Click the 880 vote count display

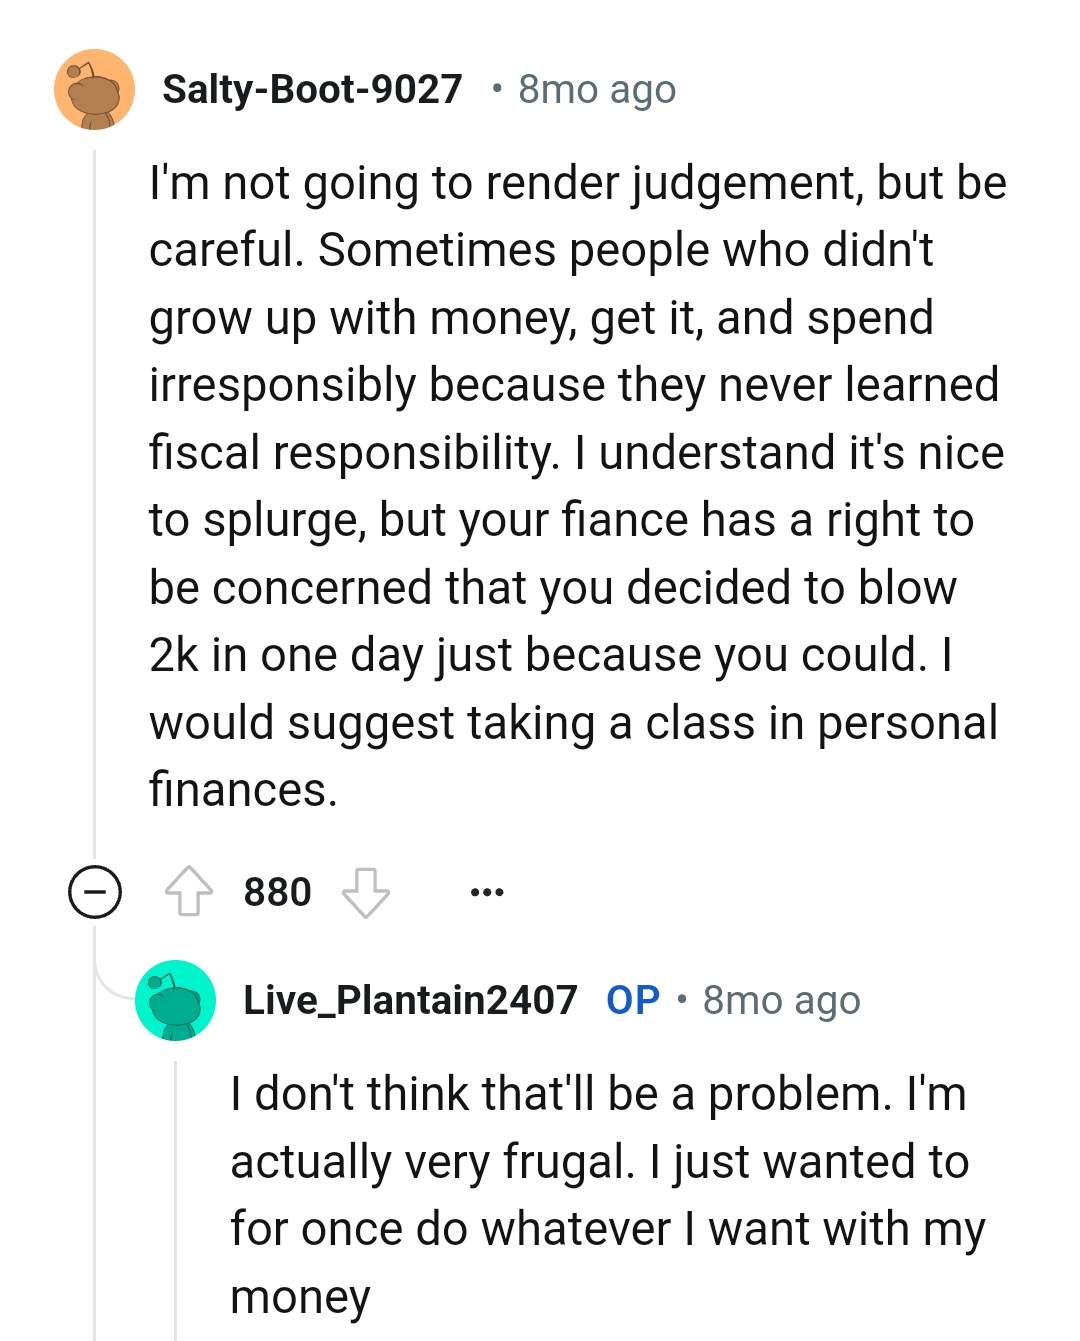pos(277,891)
